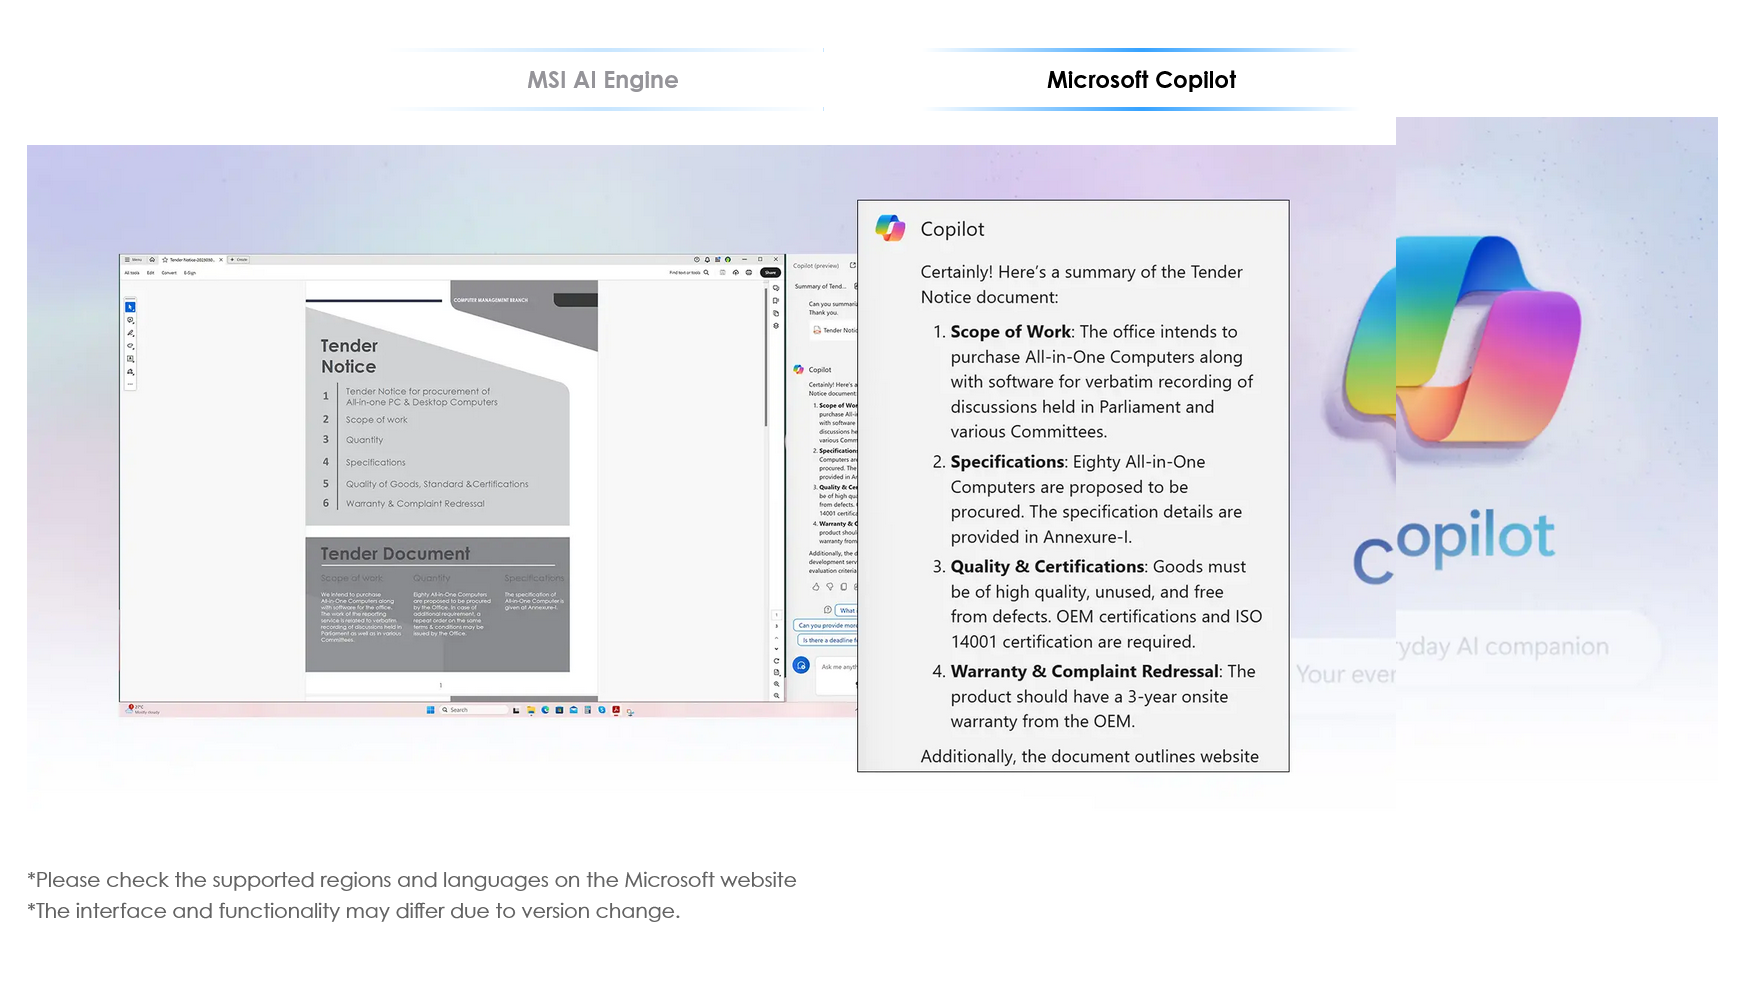
Task: Open the All tools menu
Action: [x=131, y=272]
